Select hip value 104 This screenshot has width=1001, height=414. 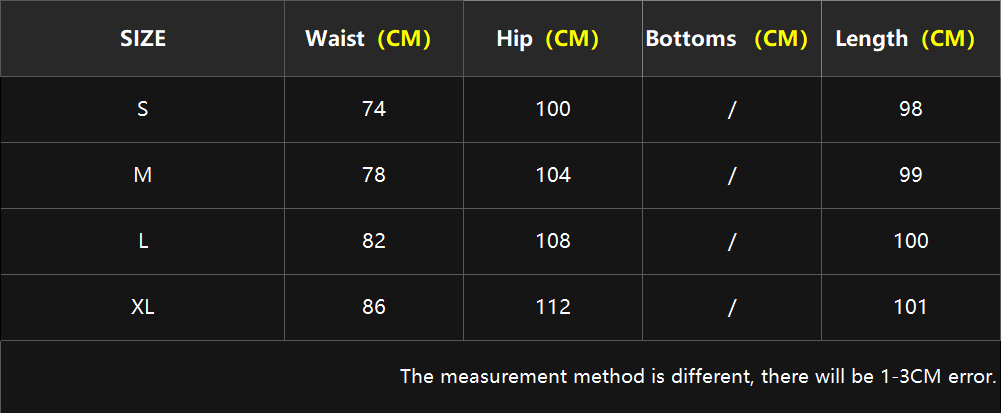(x=553, y=175)
